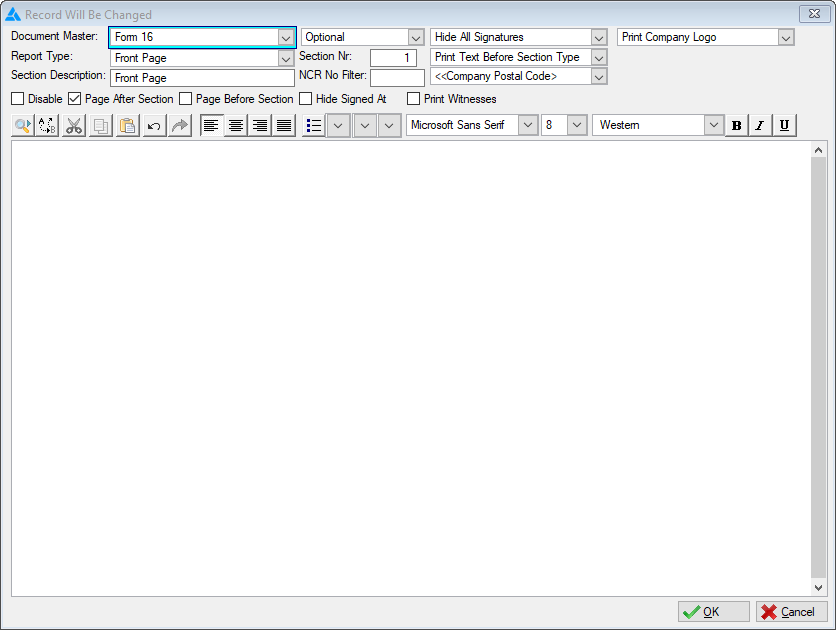The height and width of the screenshot is (630, 836).
Task: Center-align the text
Action: tap(236, 126)
